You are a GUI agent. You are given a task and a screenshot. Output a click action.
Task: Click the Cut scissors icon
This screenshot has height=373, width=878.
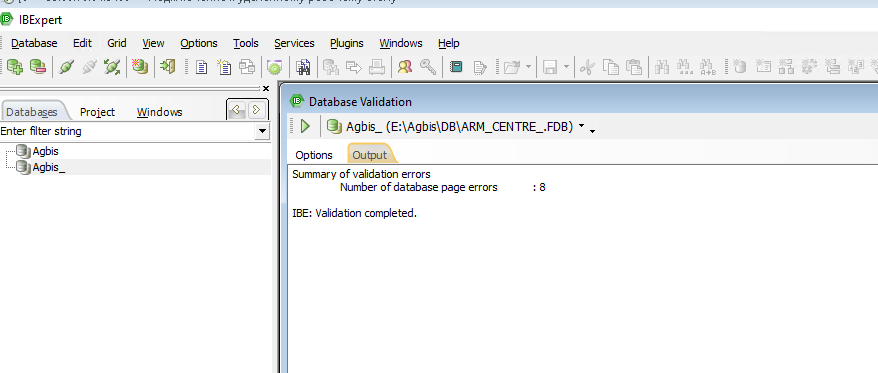pos(587,68)
